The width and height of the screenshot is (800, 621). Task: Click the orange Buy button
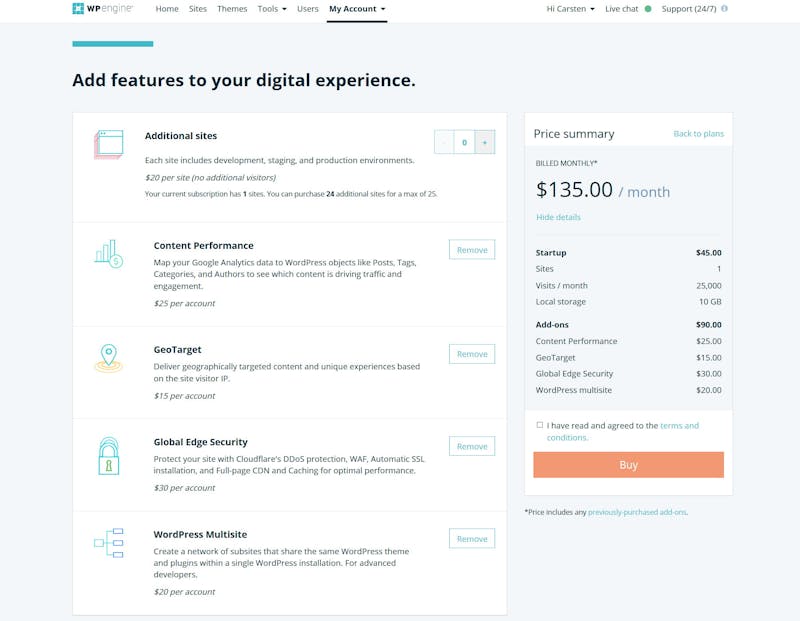click(629, 465)
